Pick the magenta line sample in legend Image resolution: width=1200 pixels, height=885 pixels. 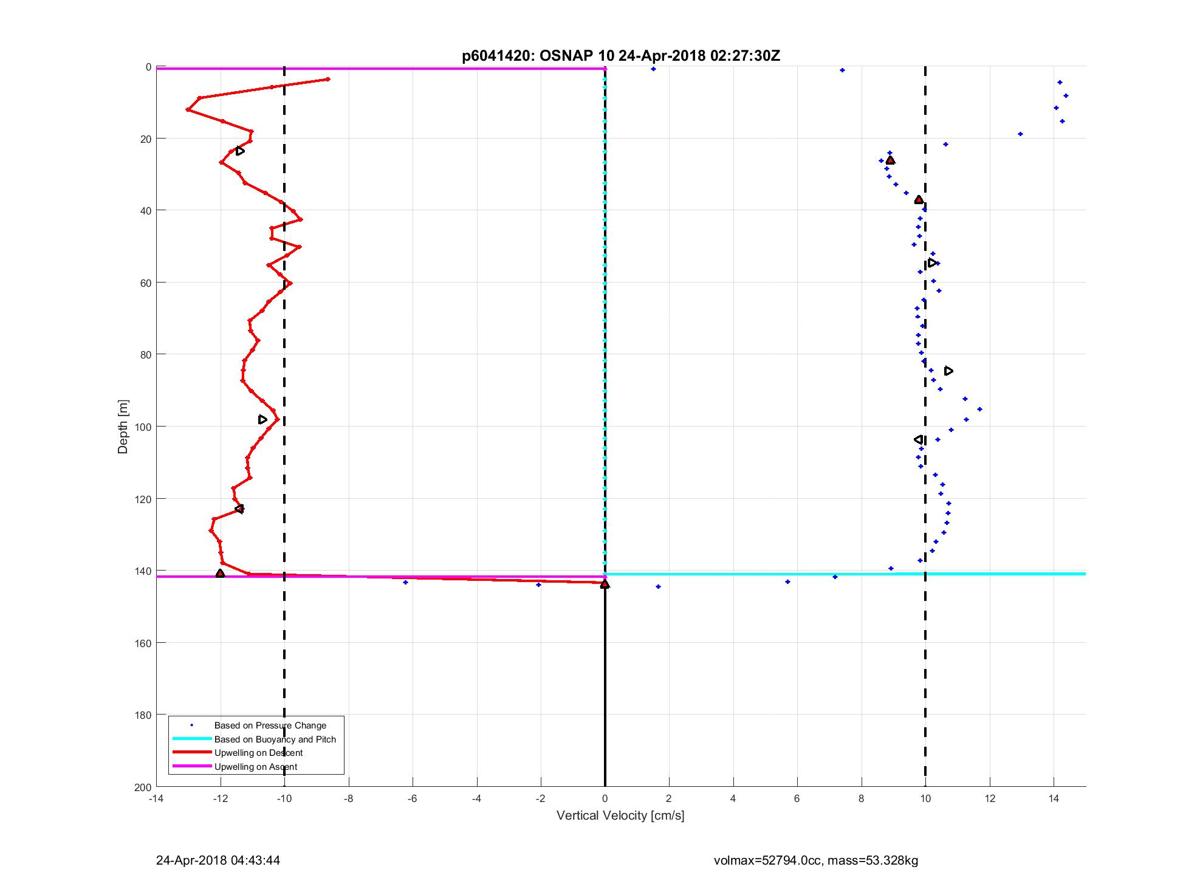[191, 766]
